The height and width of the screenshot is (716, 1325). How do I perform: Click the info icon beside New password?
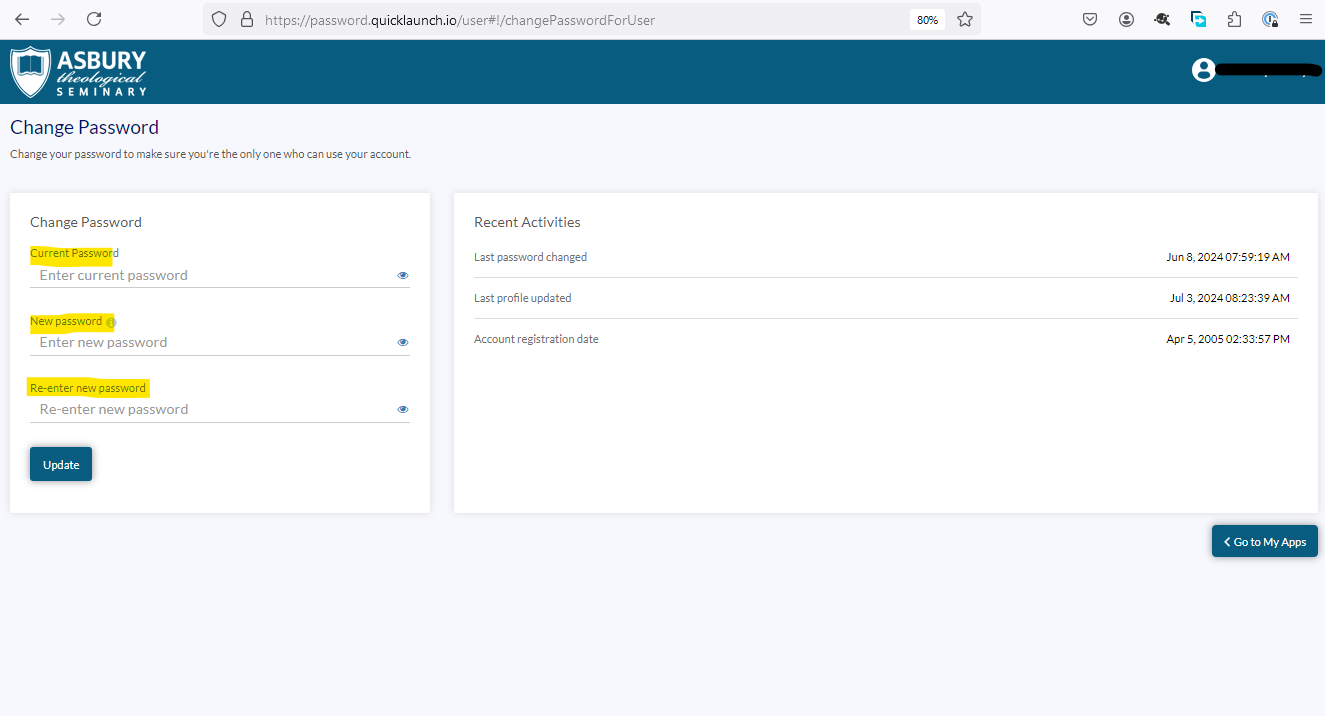111,322
